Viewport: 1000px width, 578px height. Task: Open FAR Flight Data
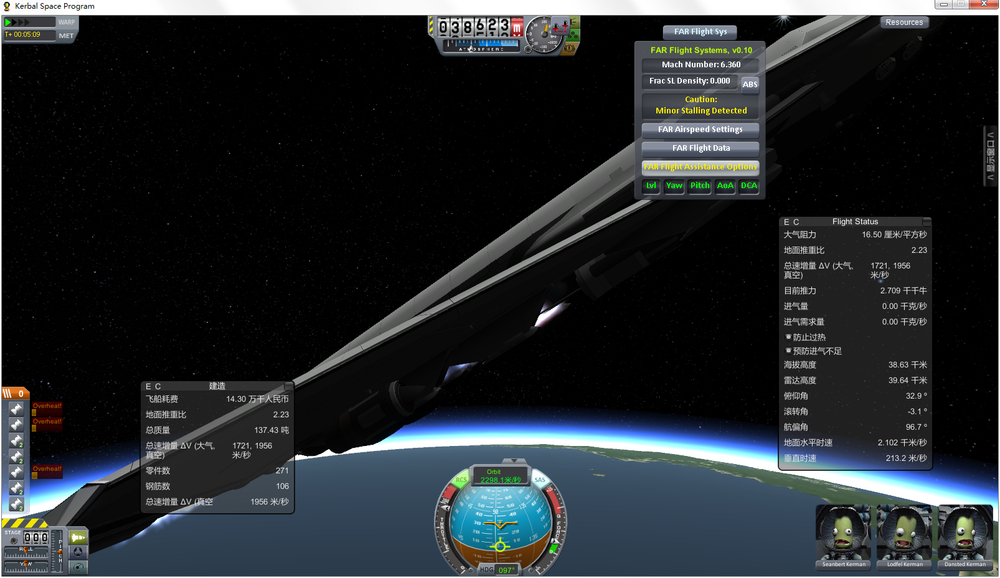click(x=700, y=148)
